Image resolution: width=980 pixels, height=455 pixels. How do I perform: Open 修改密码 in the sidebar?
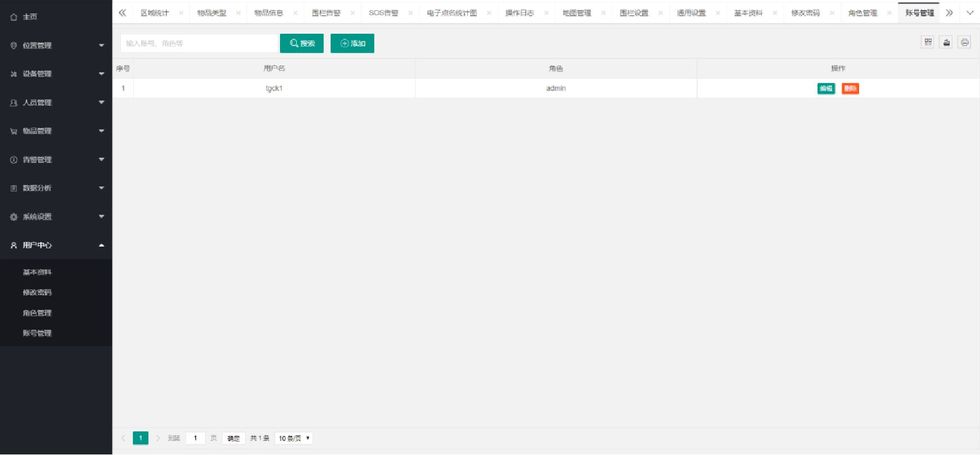point(37,292)
